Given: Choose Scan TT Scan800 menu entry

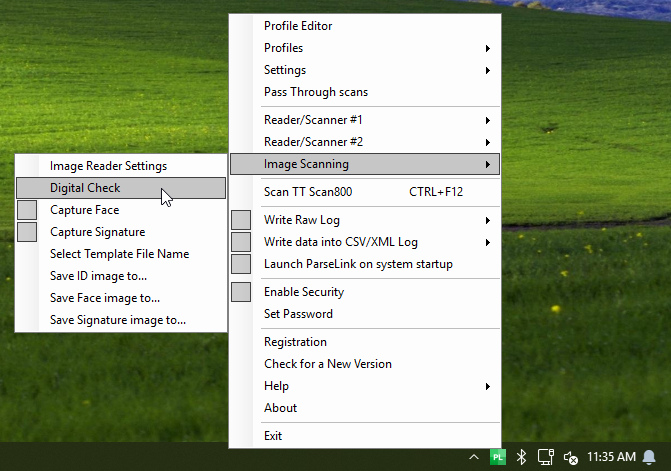Looking at the screenshot, I should point(365,192).
